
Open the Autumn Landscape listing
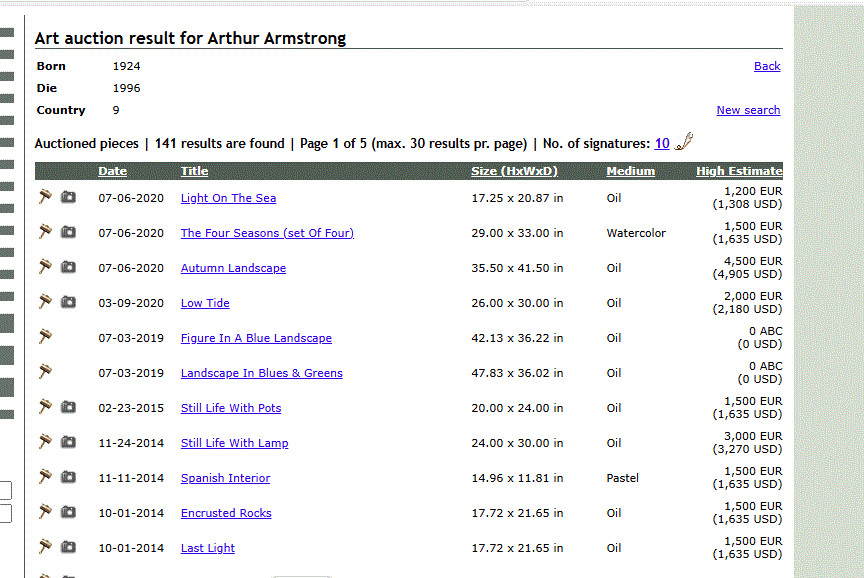233,268
